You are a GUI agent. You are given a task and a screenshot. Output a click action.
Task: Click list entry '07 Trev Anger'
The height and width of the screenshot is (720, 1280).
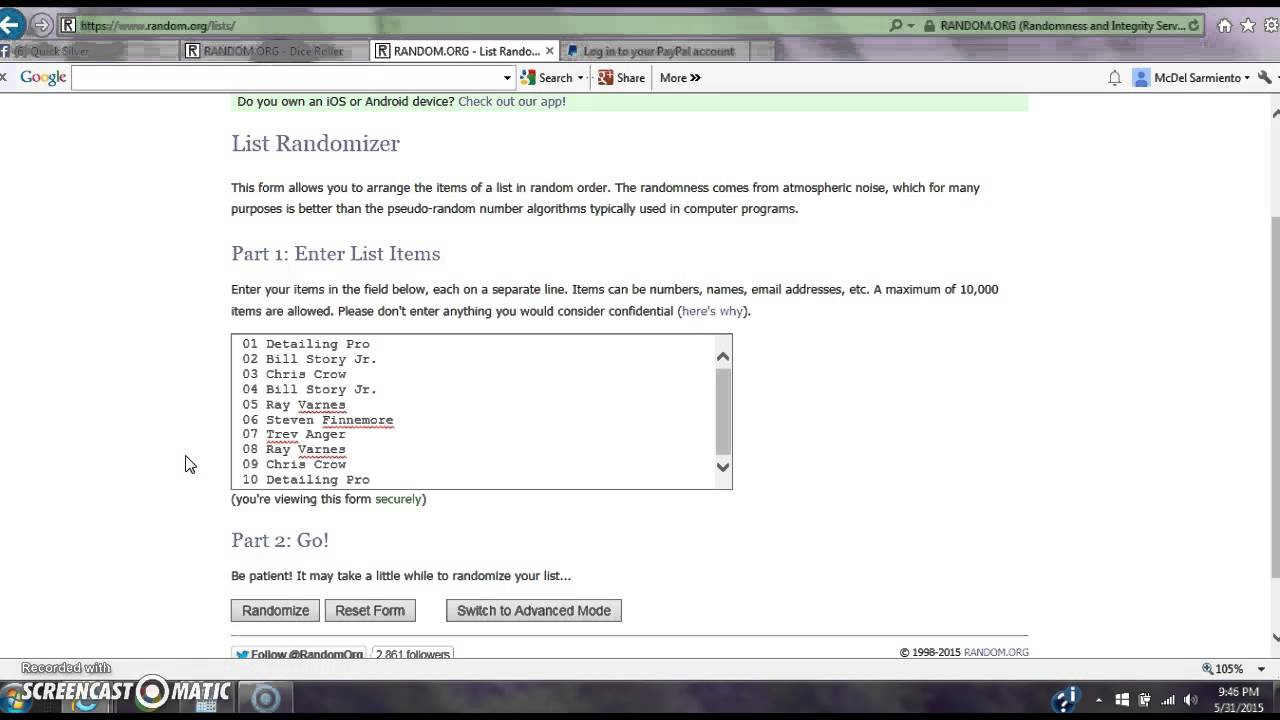(294, 434)
